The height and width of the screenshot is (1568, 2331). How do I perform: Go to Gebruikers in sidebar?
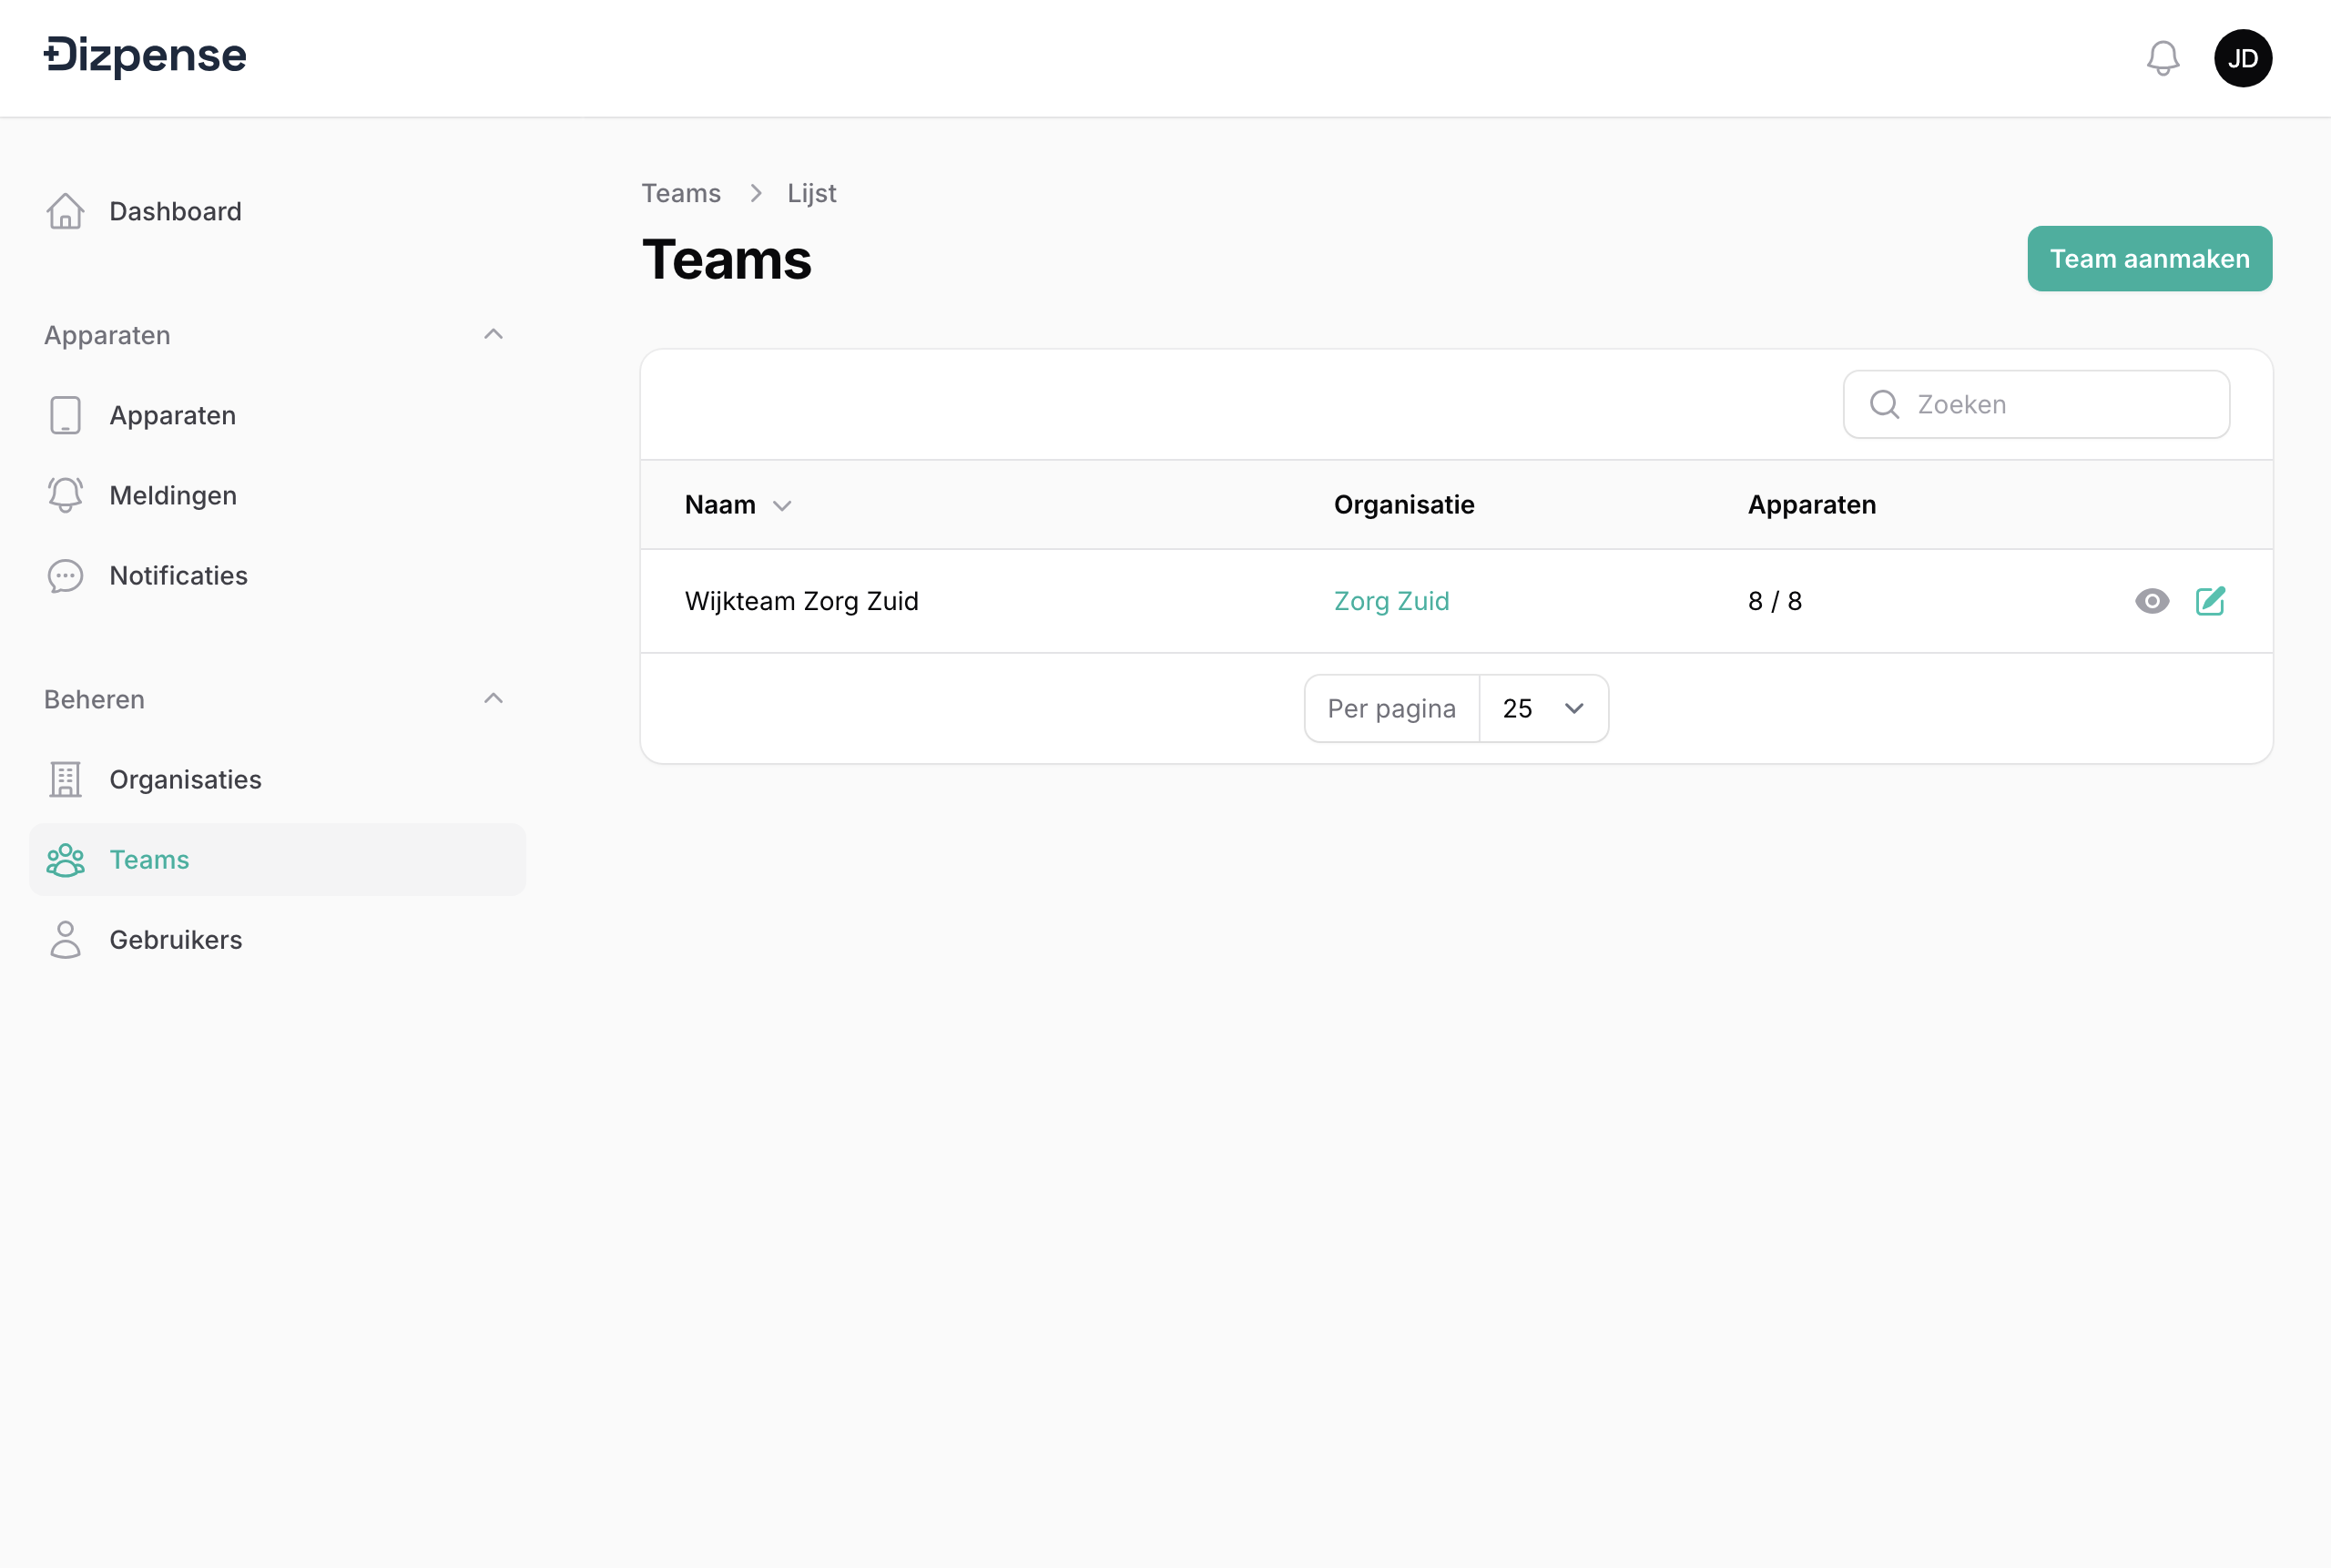click(x=176, y=939)
